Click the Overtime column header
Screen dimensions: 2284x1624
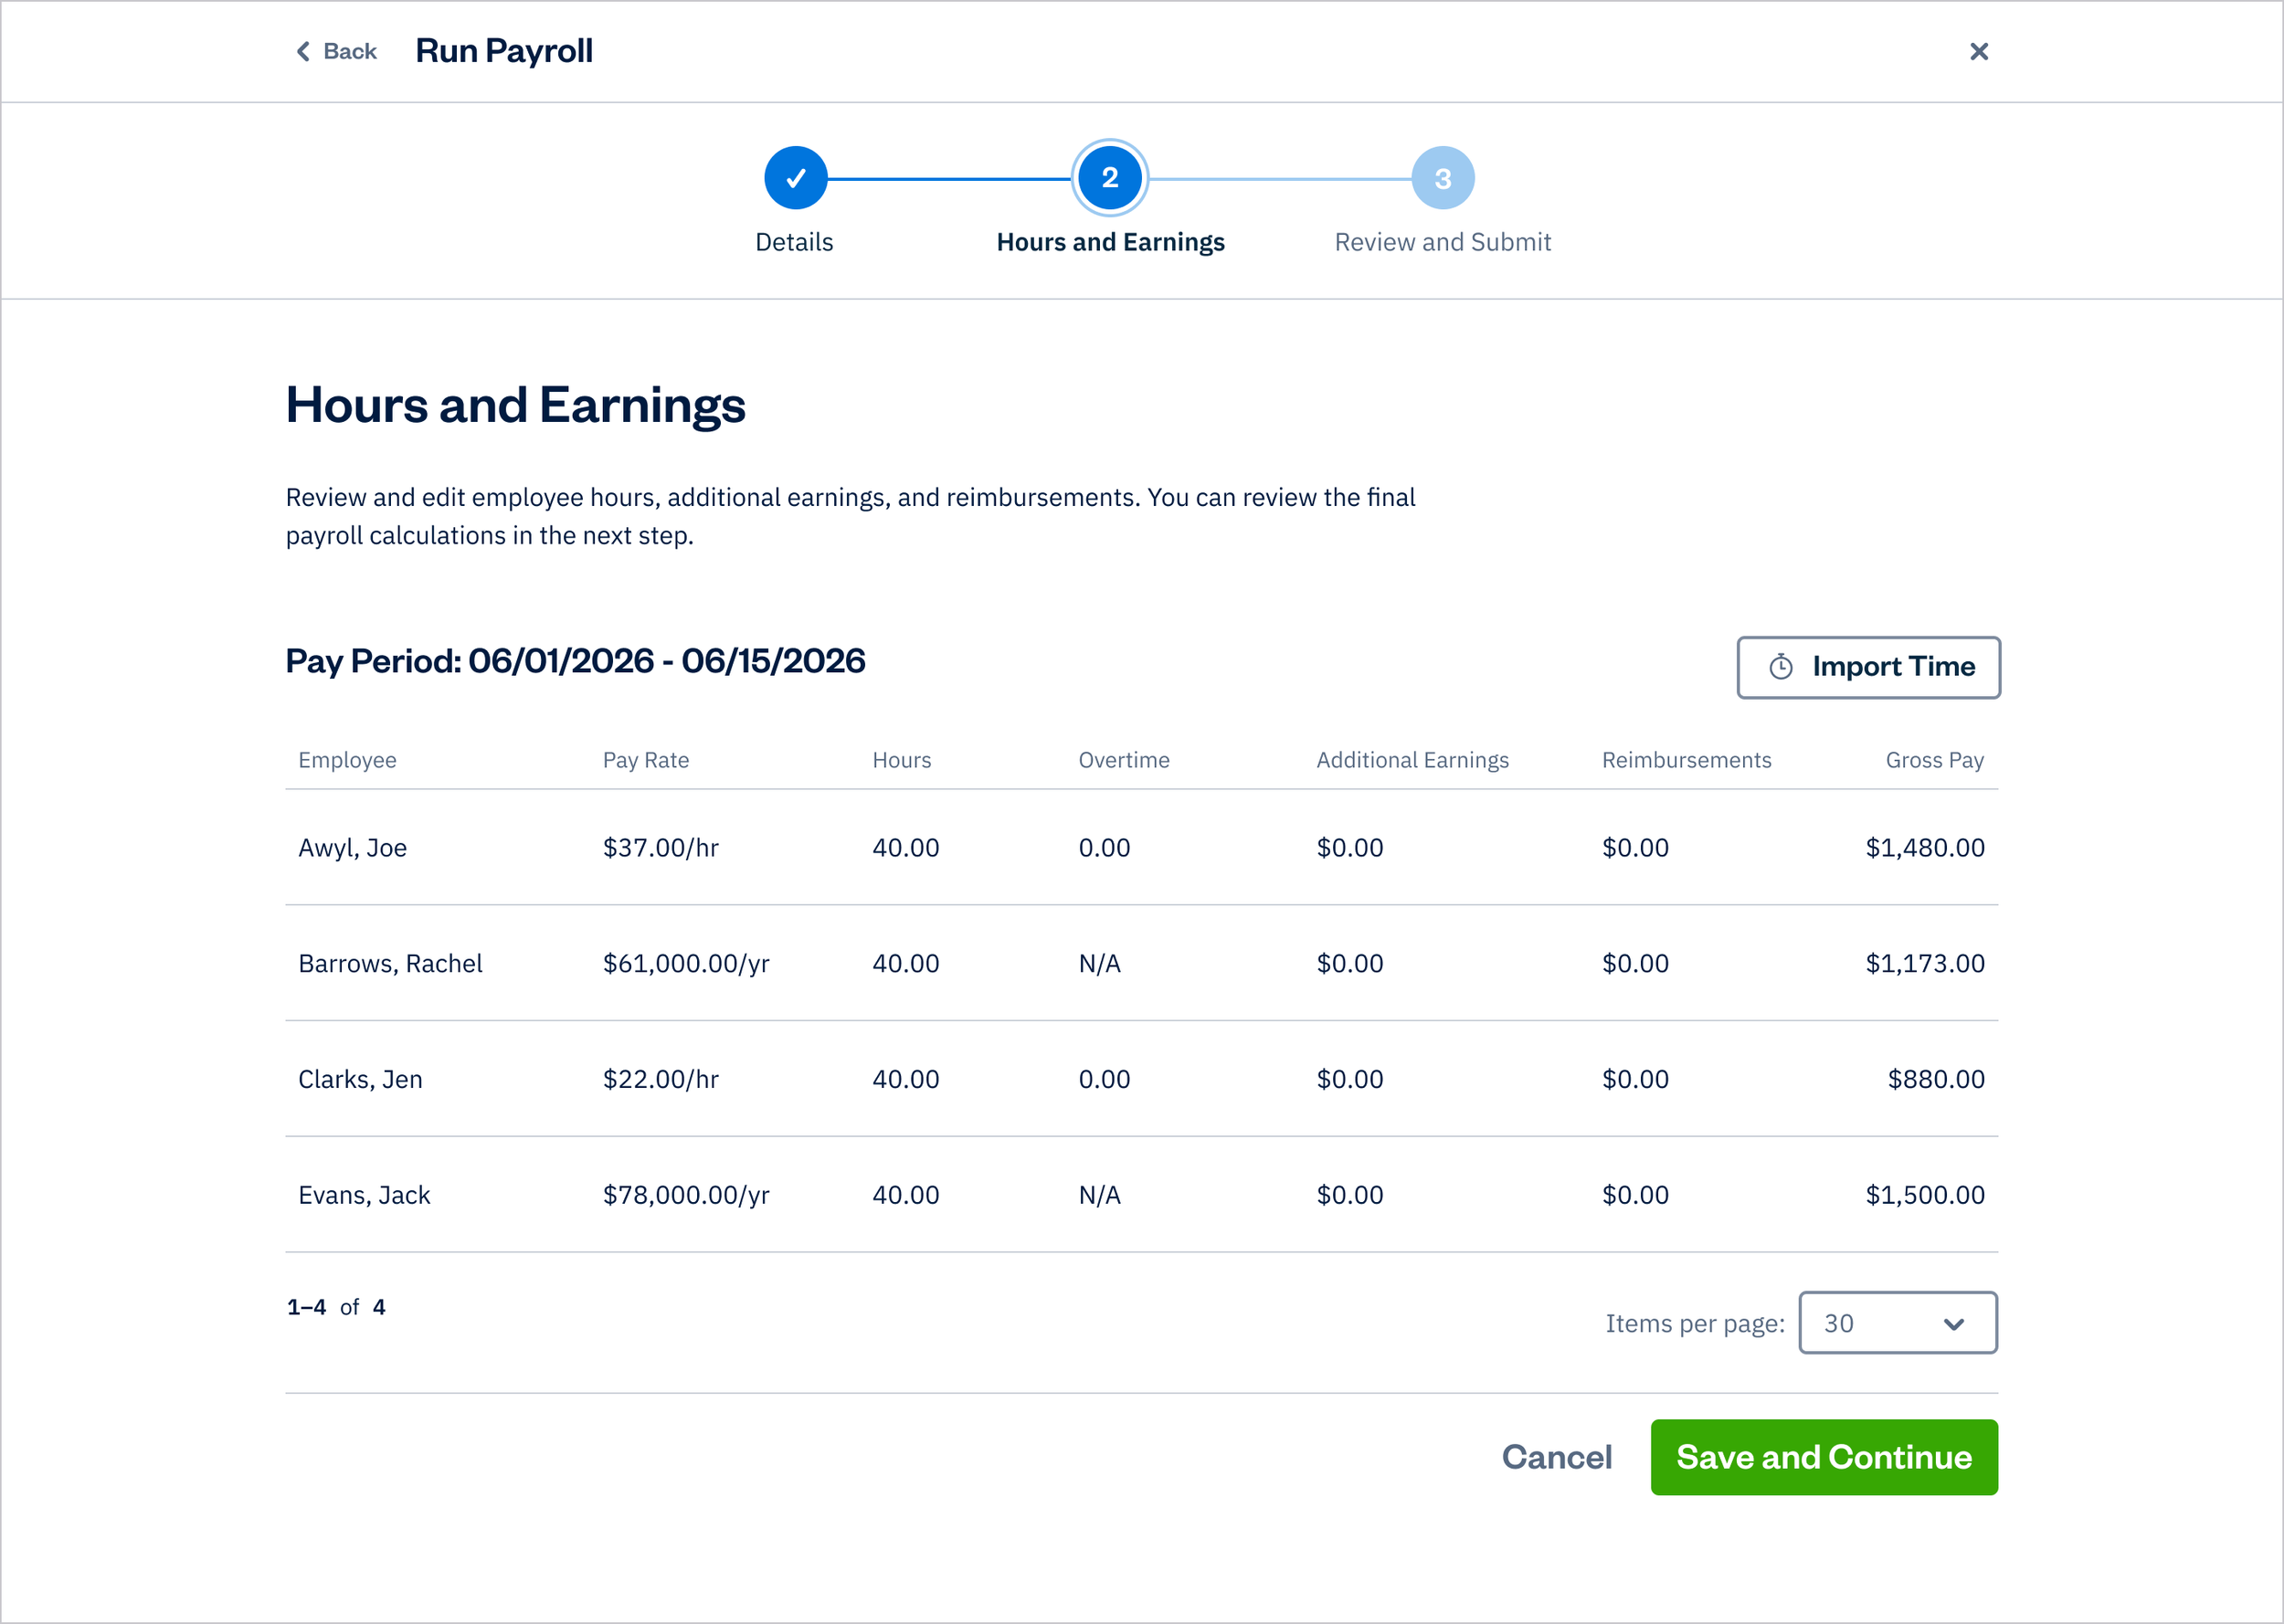pos(1123,760)
